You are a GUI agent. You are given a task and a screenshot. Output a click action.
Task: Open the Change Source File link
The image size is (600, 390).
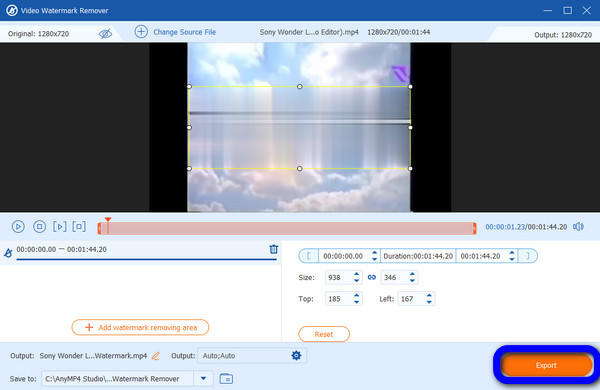click(184, 32)
